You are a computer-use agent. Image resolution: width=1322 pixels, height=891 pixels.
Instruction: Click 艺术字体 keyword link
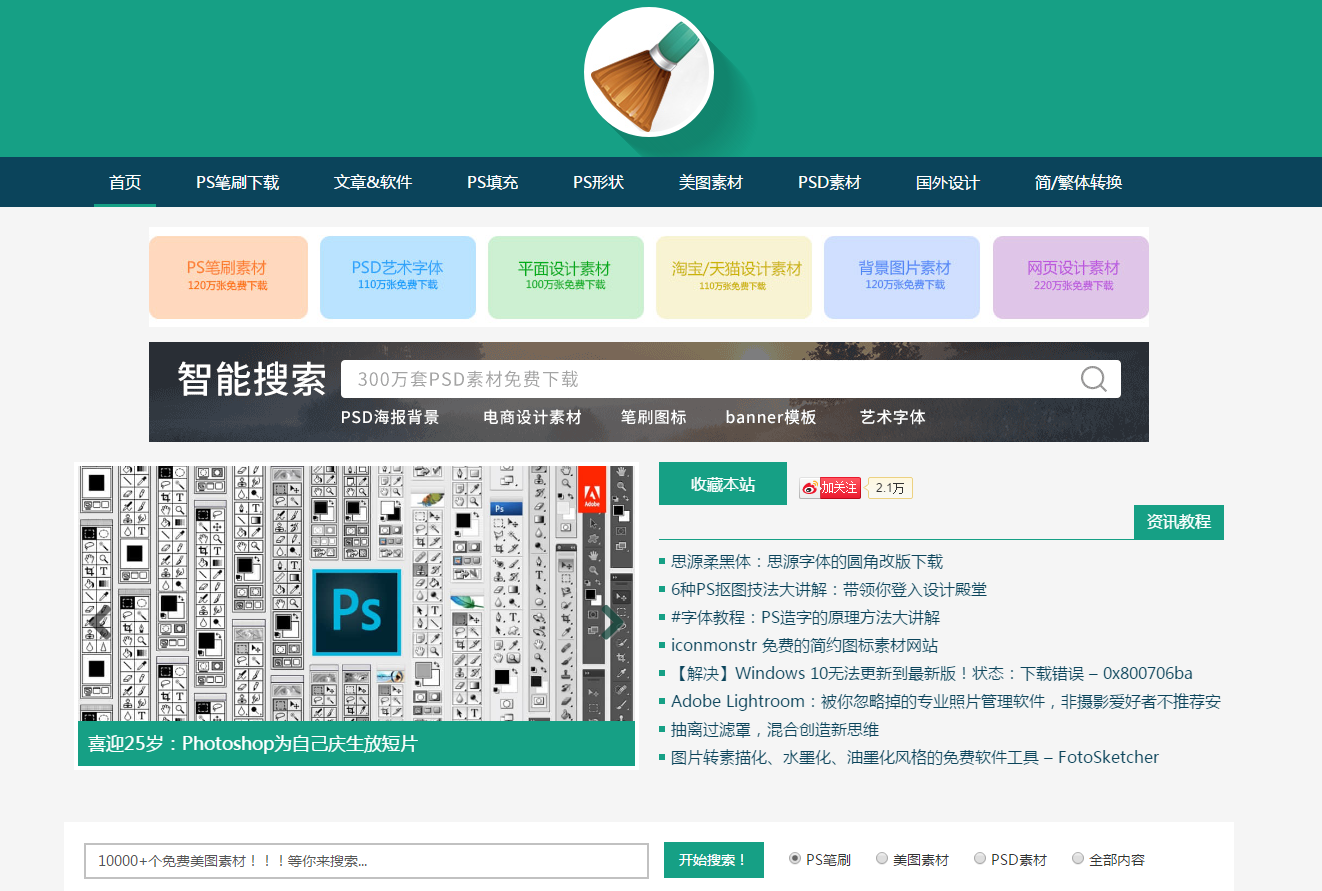[x=893, y=417]
